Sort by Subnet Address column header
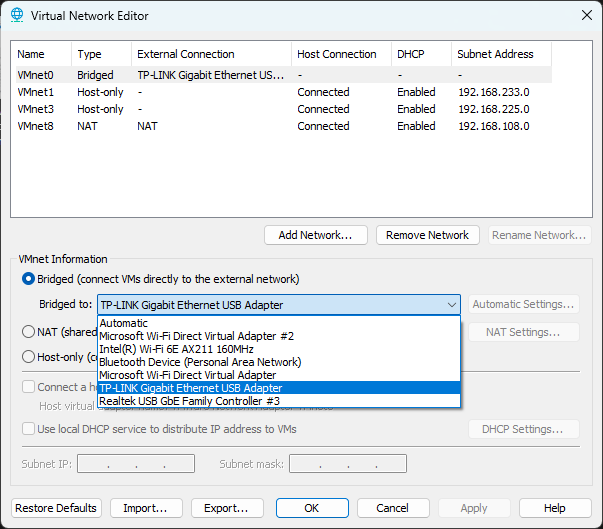Viewport: 603px width, 529px height. pos(501,54)
